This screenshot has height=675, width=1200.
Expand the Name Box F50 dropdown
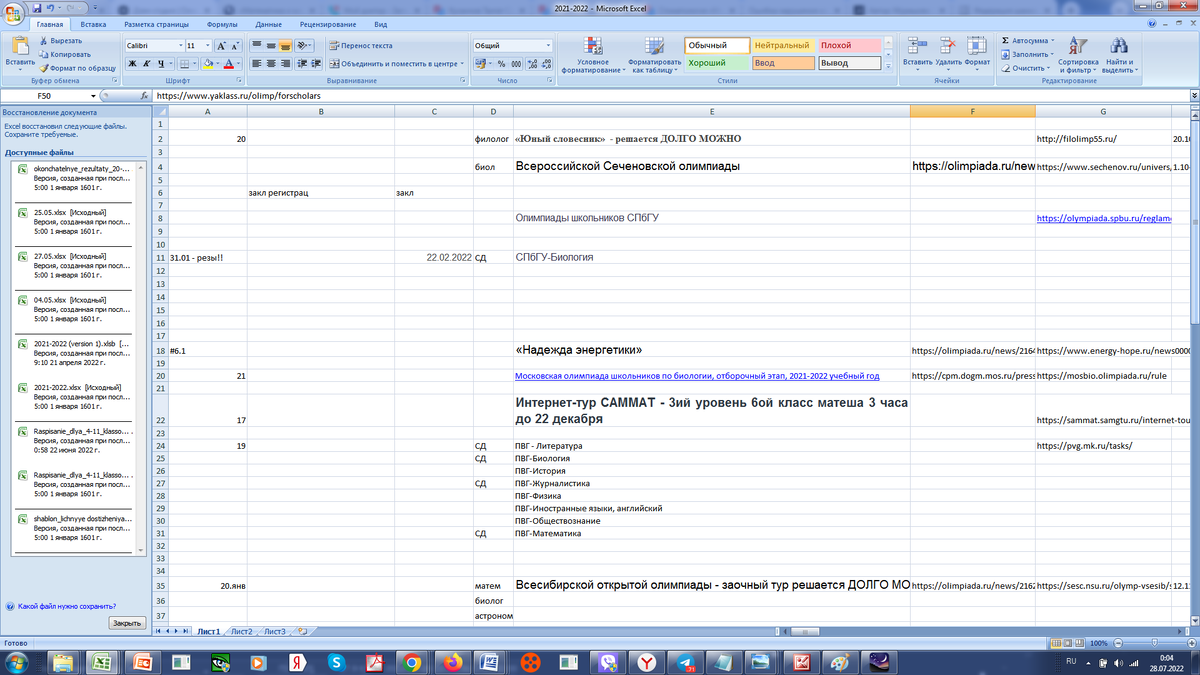(94, 96)
